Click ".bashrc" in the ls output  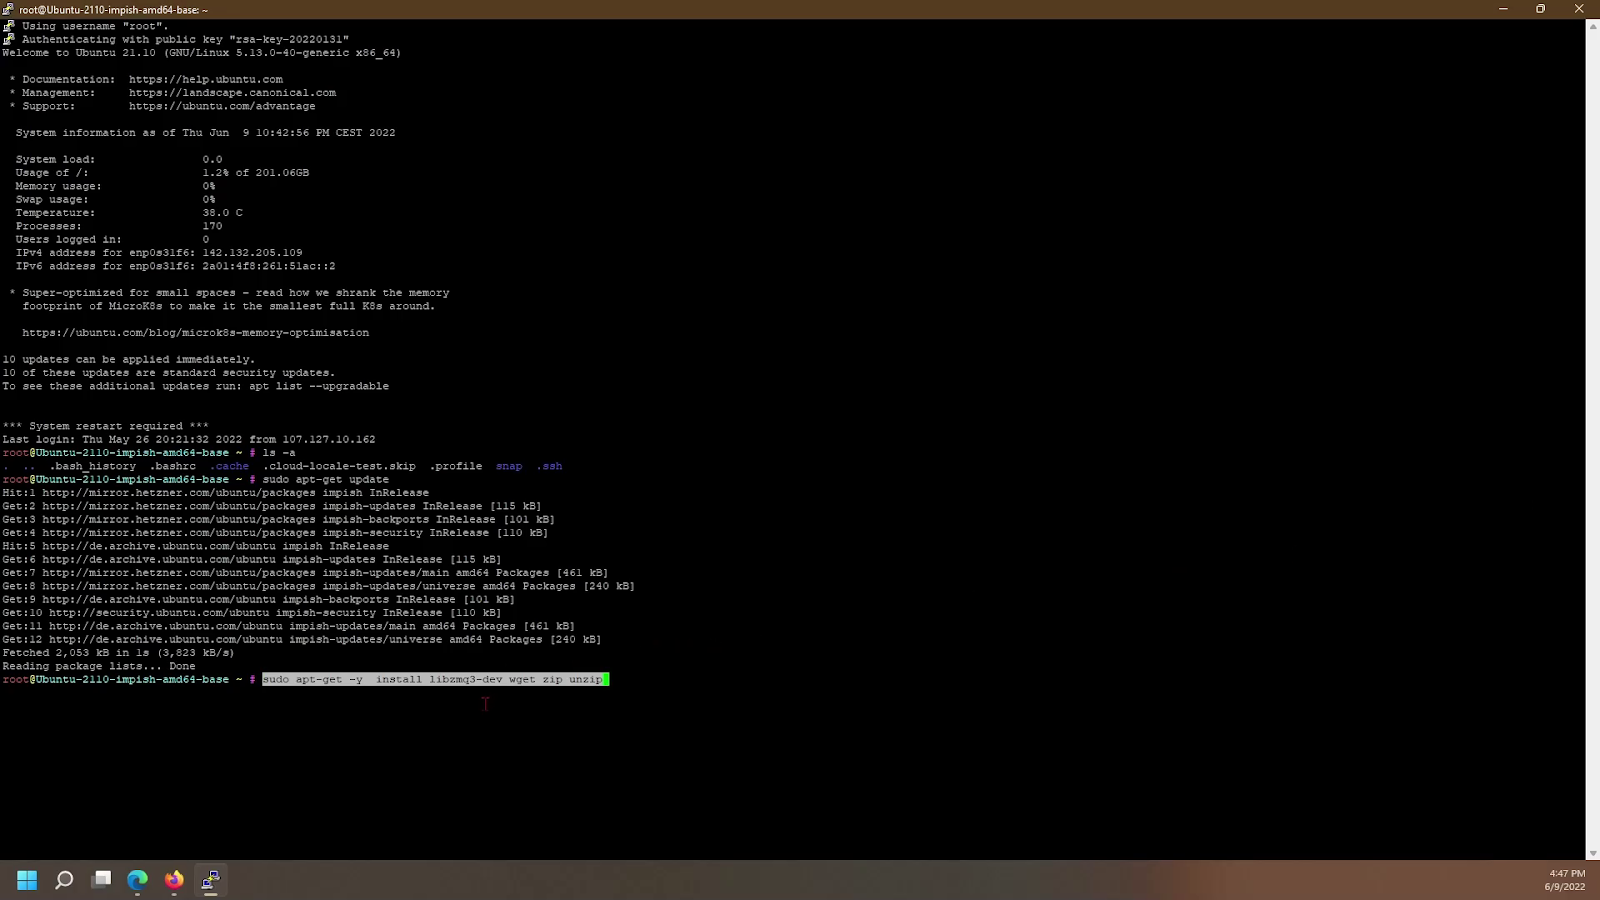[x=173, y=466]
